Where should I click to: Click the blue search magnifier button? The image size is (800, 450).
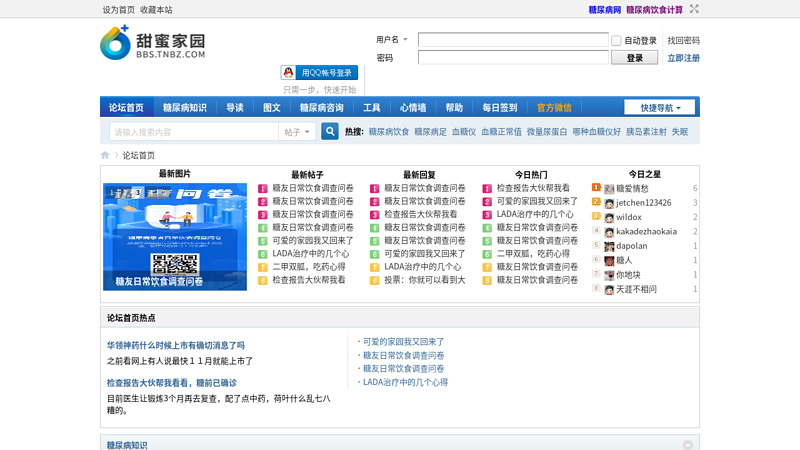330,132
